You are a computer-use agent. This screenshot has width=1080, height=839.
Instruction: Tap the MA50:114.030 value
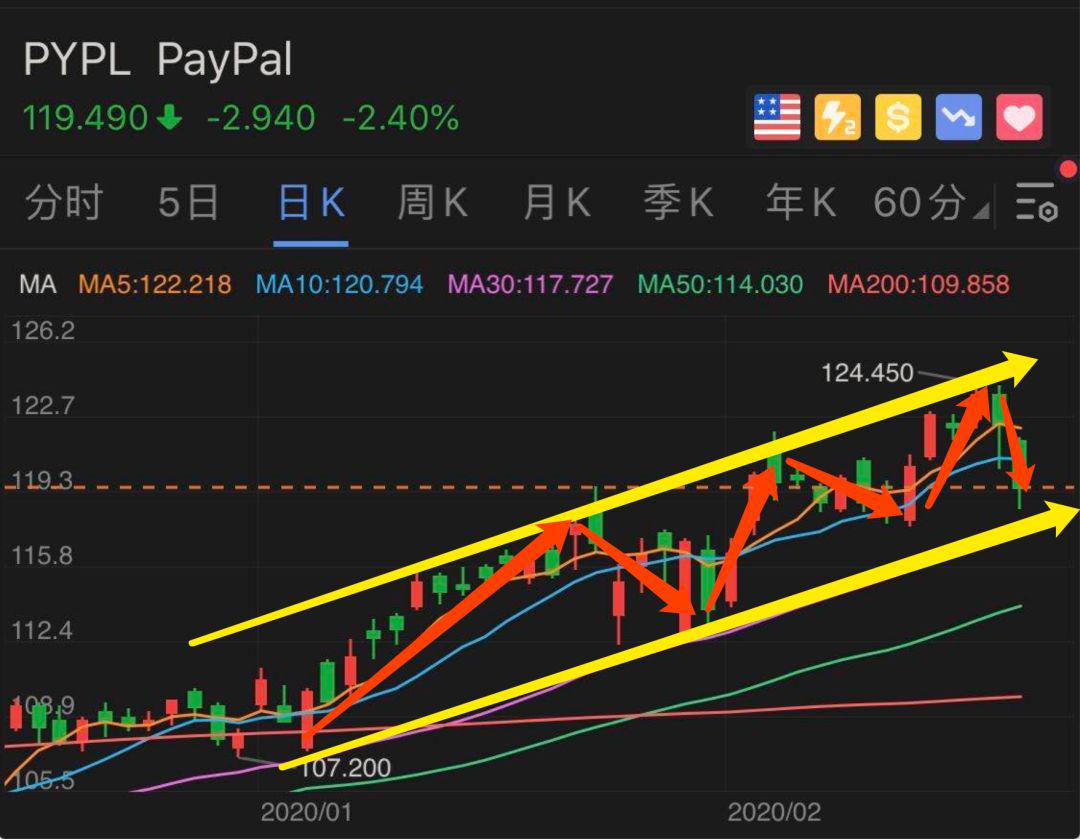(x=720, y=284)
